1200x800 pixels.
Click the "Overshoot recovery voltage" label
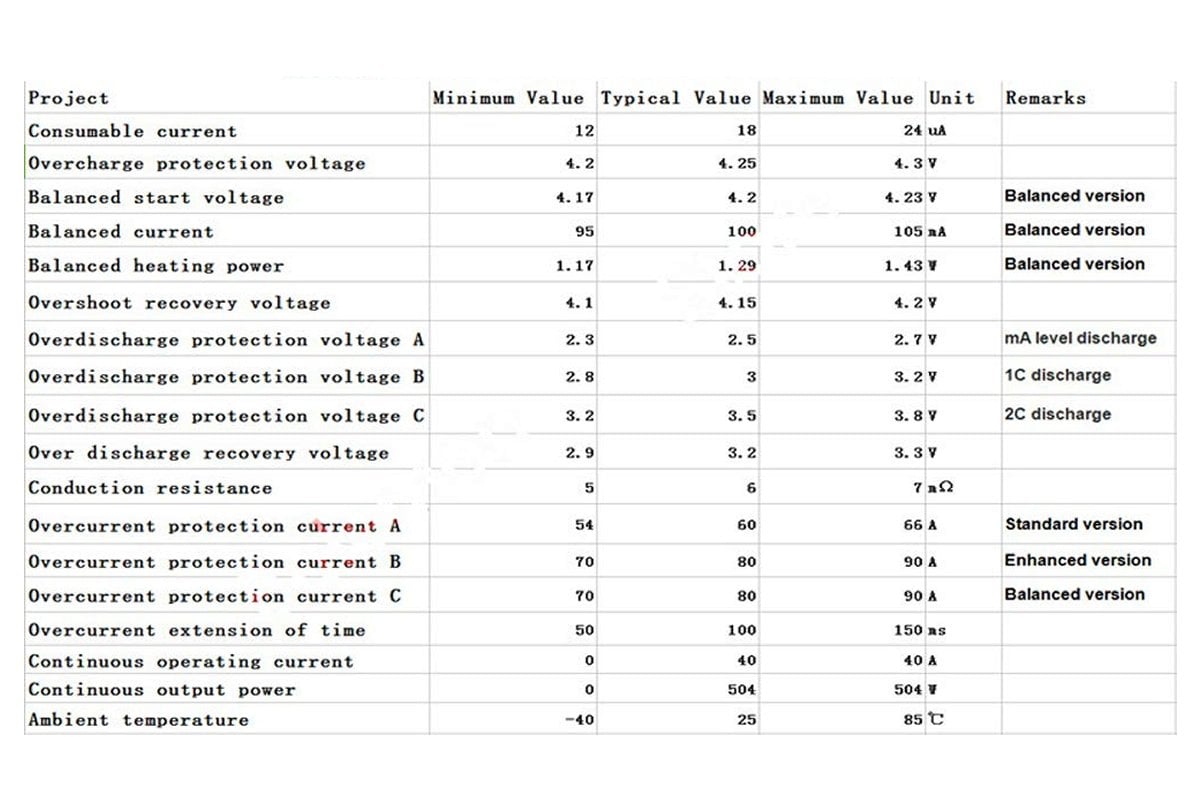tap(179, 303)
